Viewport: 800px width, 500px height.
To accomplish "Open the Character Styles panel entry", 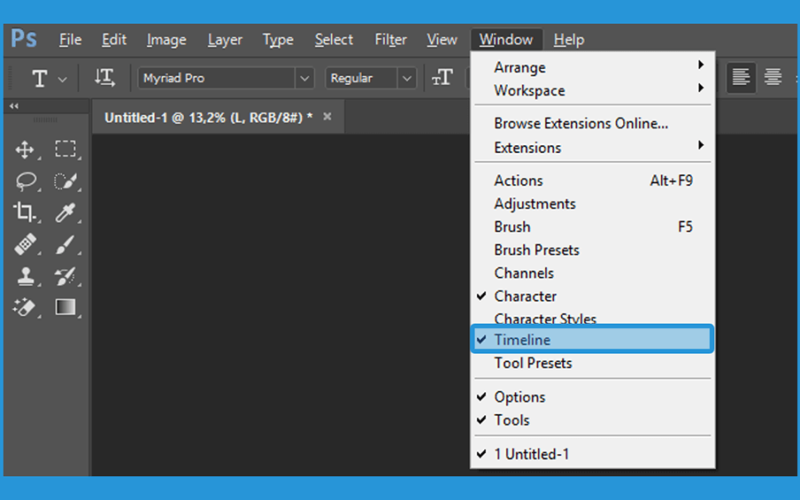I will pos(592,318).
